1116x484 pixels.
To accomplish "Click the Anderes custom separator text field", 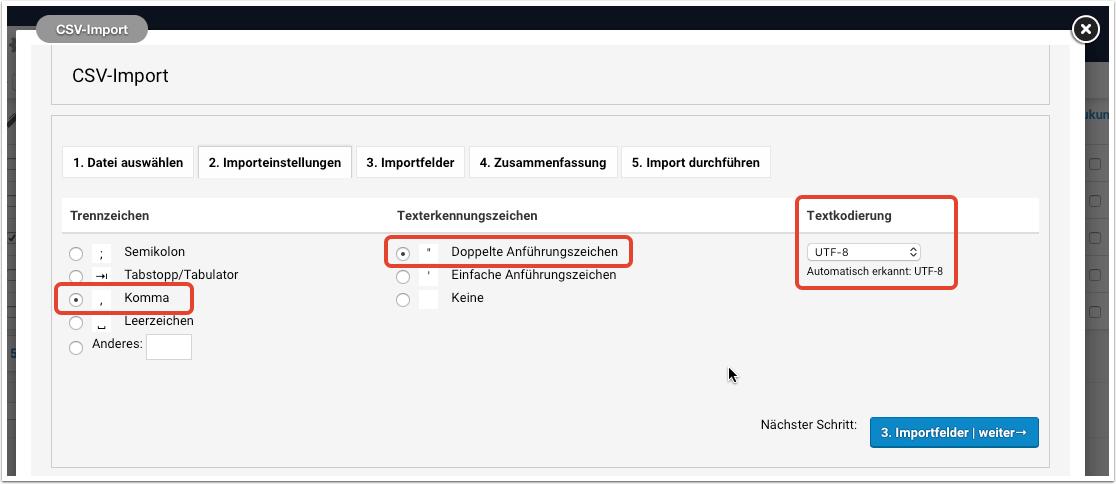I will pyautogui.click(x=168, y=347).
